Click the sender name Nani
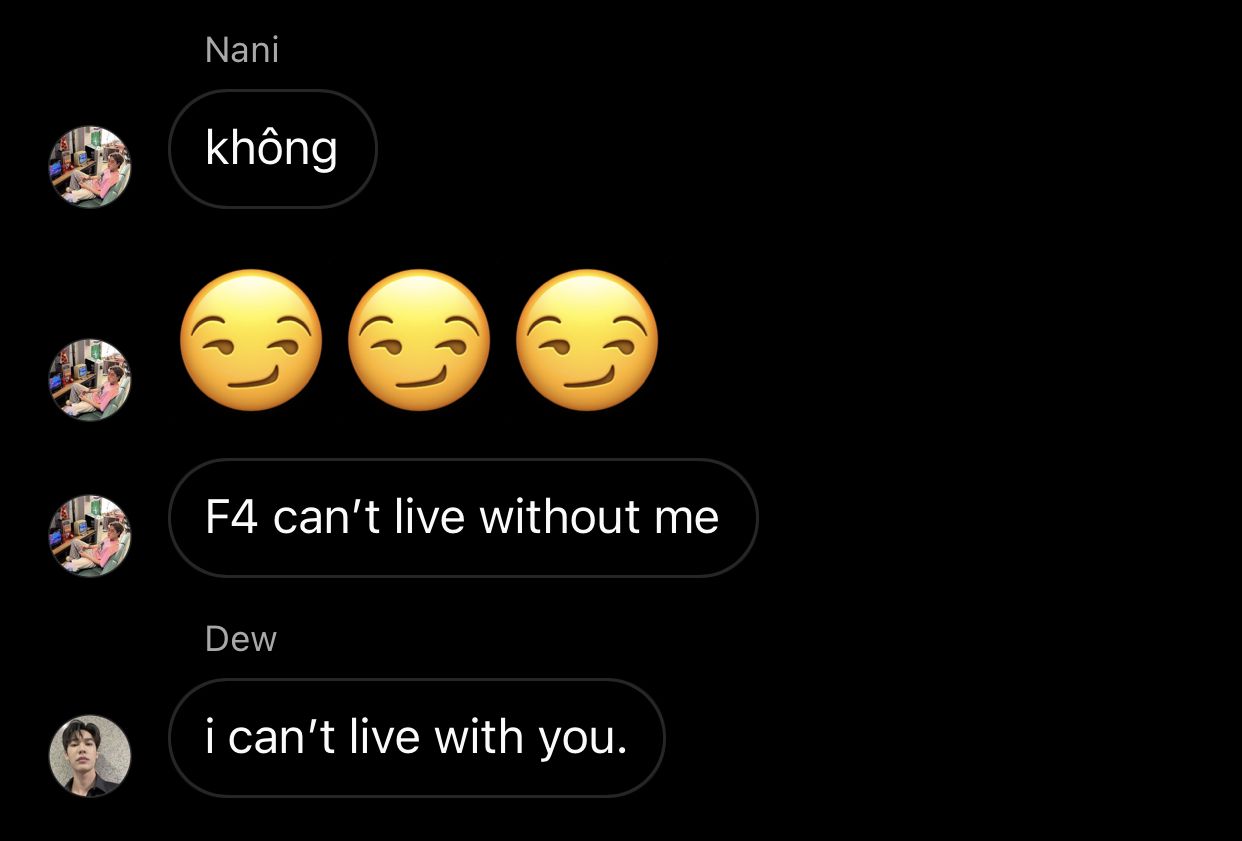Image resolution: width=1242 pixels, height=841 pixels. tap(241, 50)
